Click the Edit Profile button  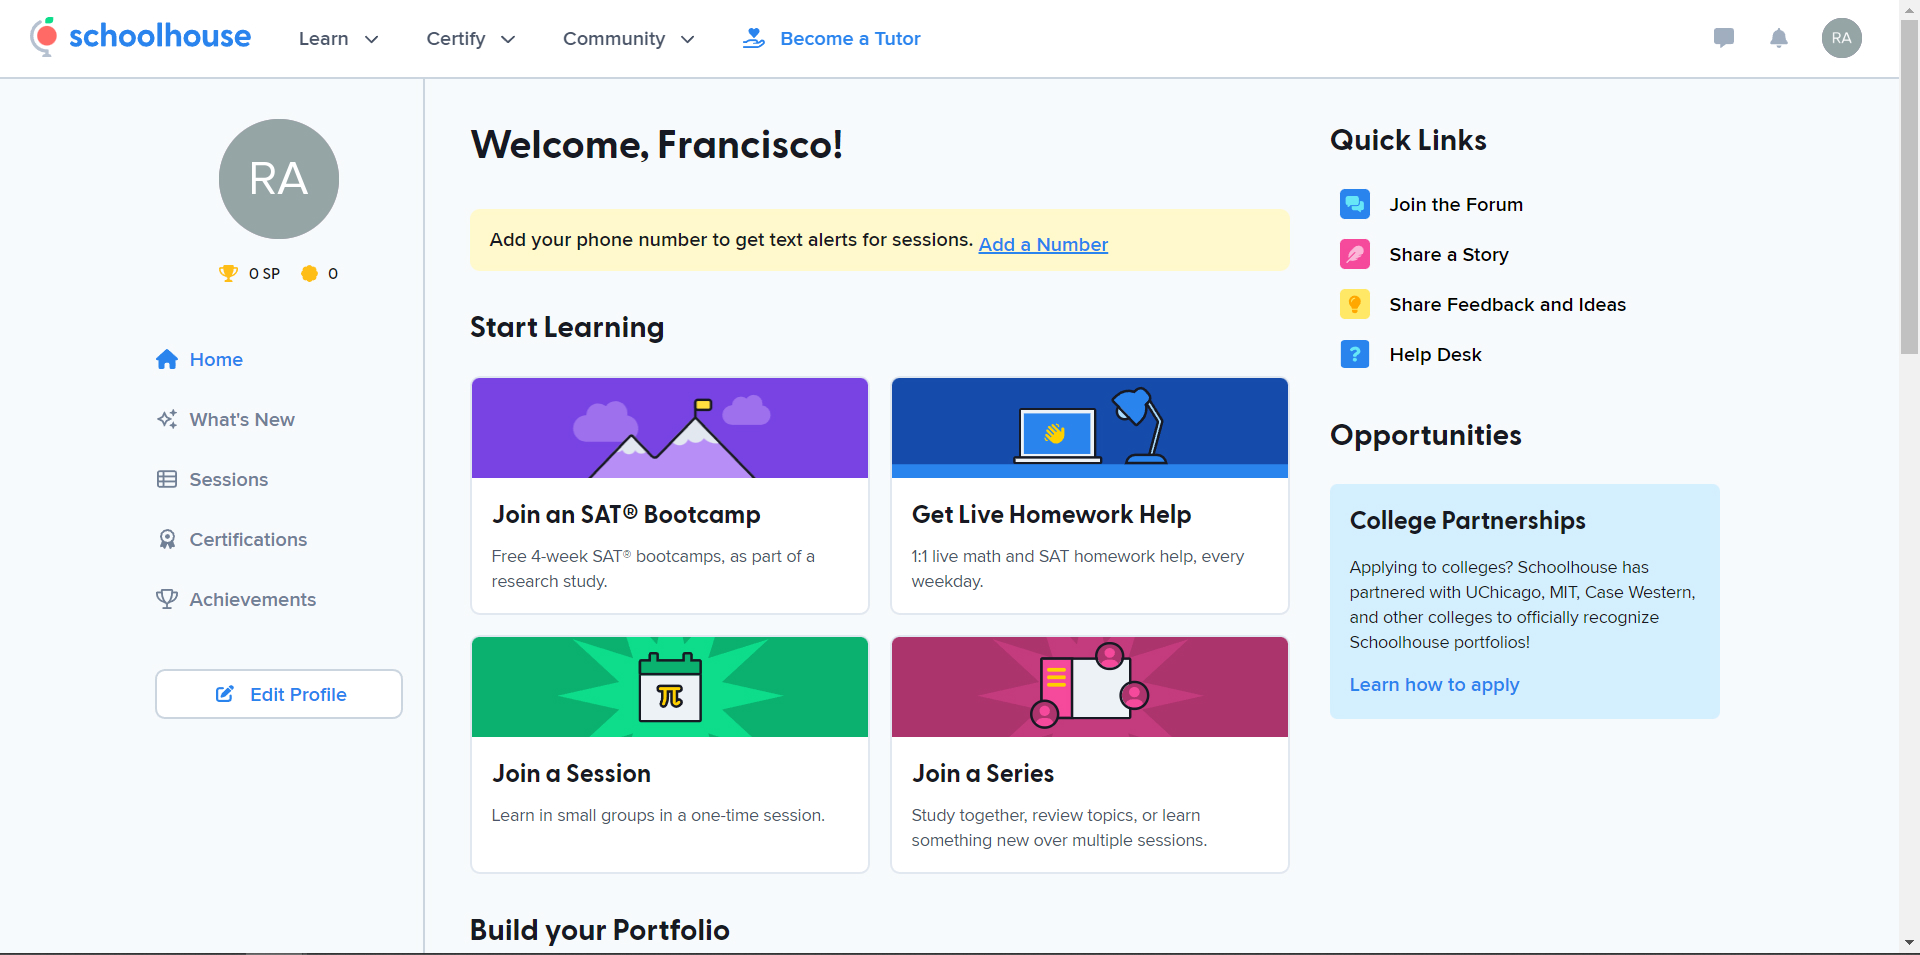point(279,694)
